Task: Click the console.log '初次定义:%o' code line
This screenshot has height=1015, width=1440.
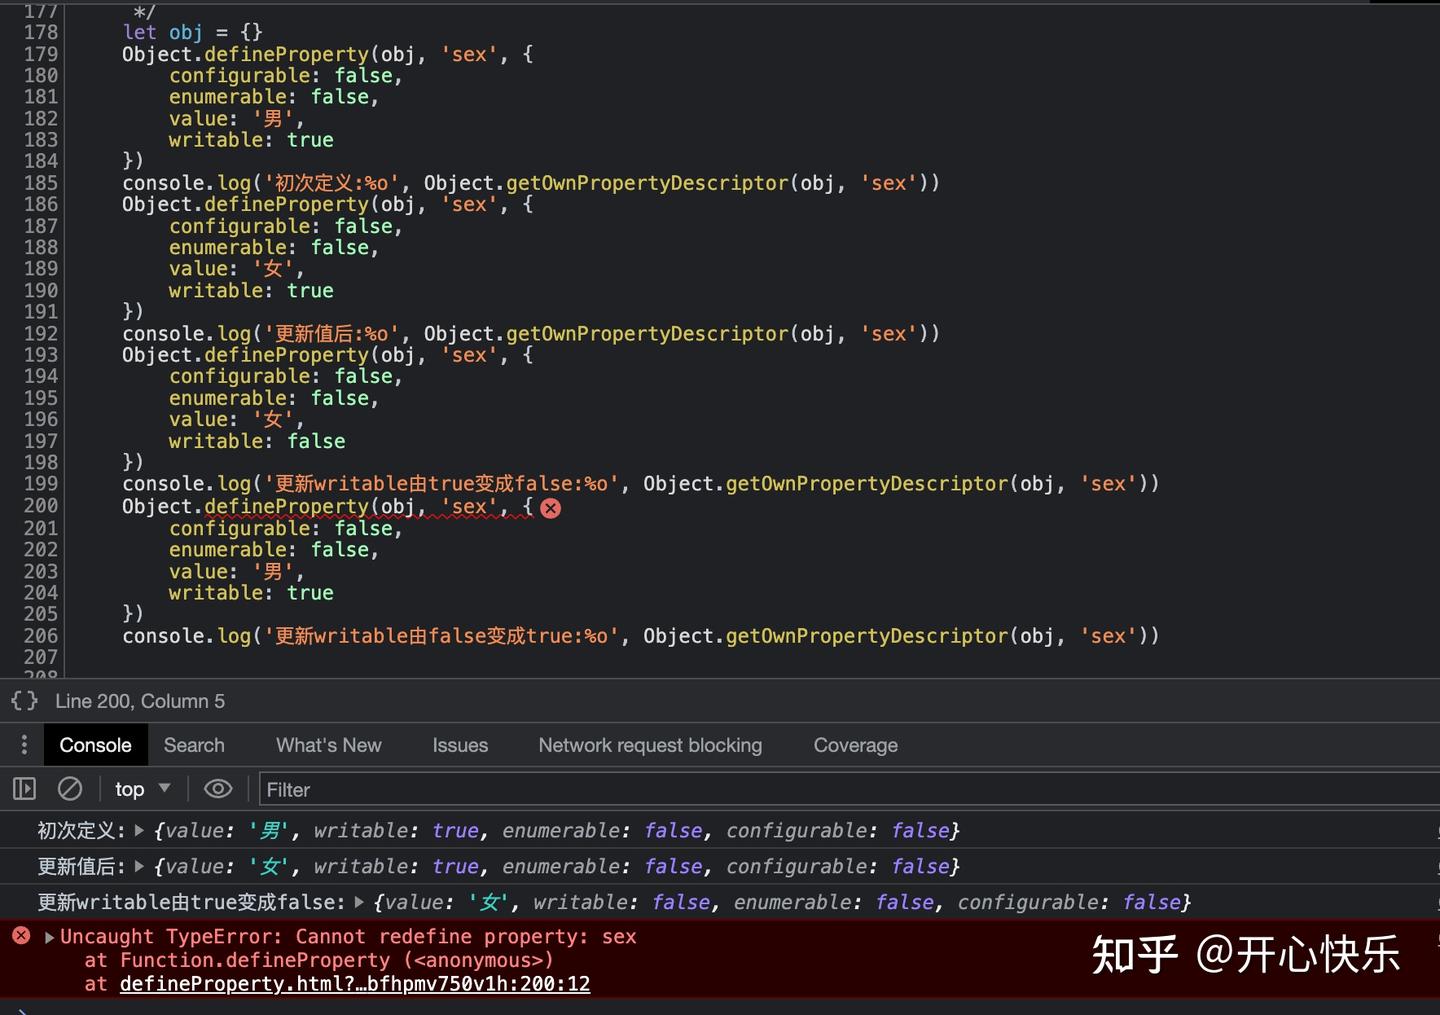Action: [531, 183]
